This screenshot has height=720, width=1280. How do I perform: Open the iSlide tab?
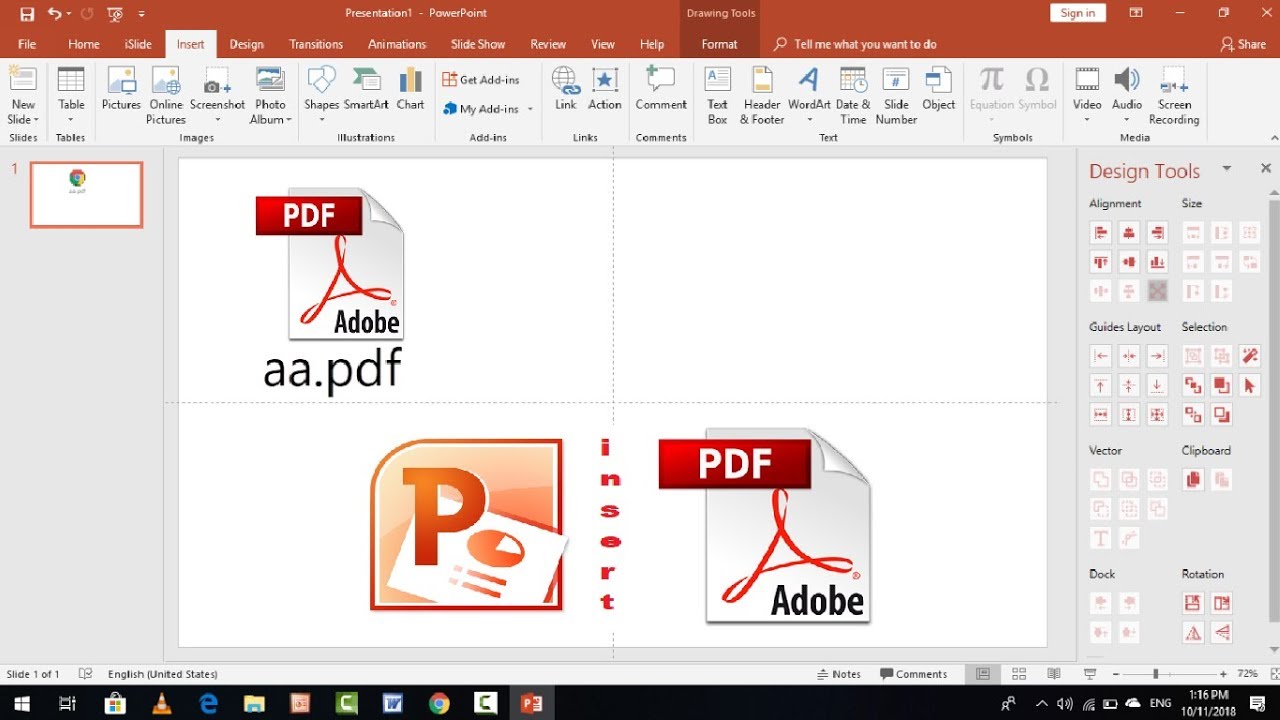click(138, 44)
